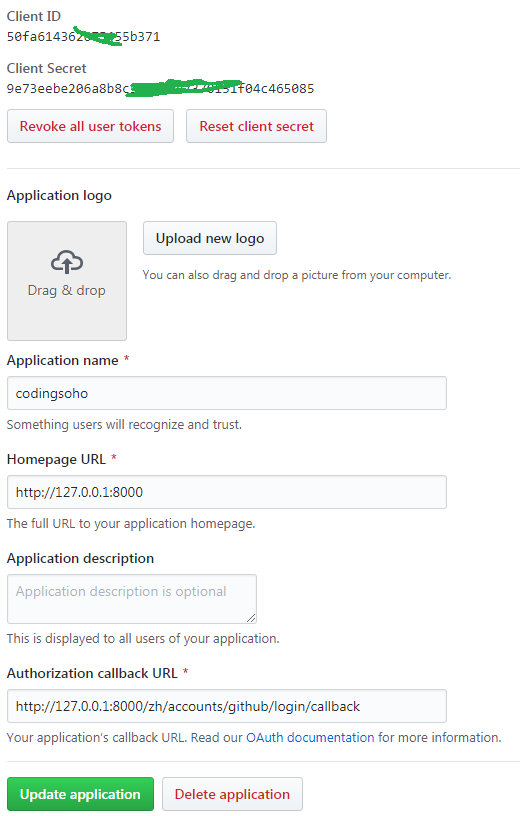Screen dimensions: 520x816
Task: Click the Homepage URL field label
Action: 56,459
